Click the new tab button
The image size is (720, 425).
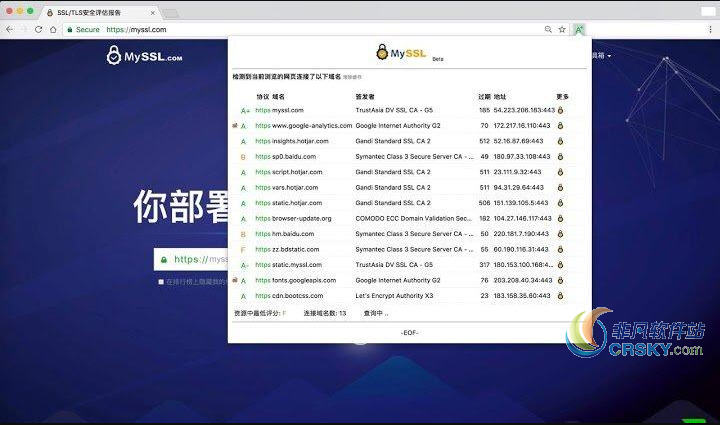pyautogui.click(x=171, y=13)
